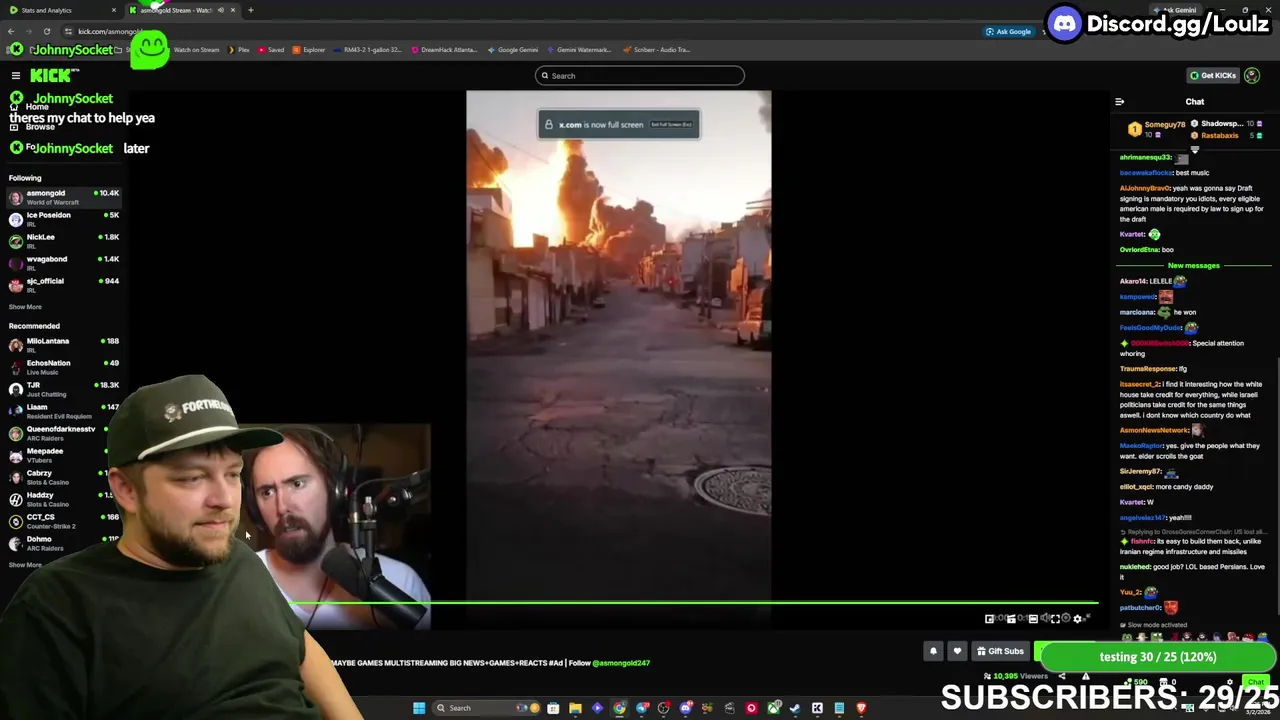Open File Explorer from the taskbar
Screen dimensions: 1280x720
[x=575, y=708]
